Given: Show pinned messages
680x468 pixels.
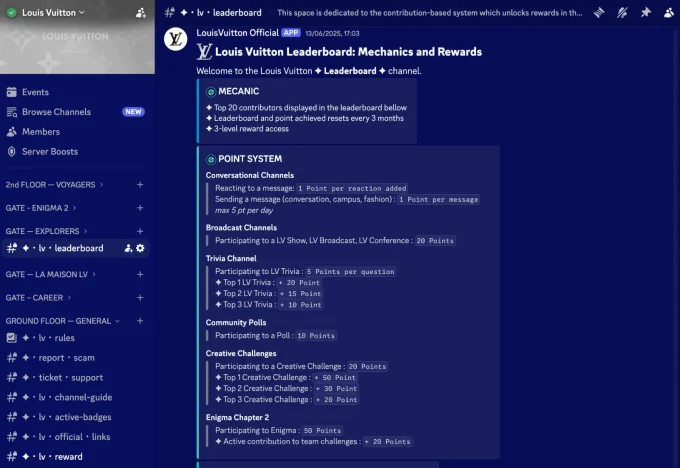Looking at the screenshot, I should point(646,13).
